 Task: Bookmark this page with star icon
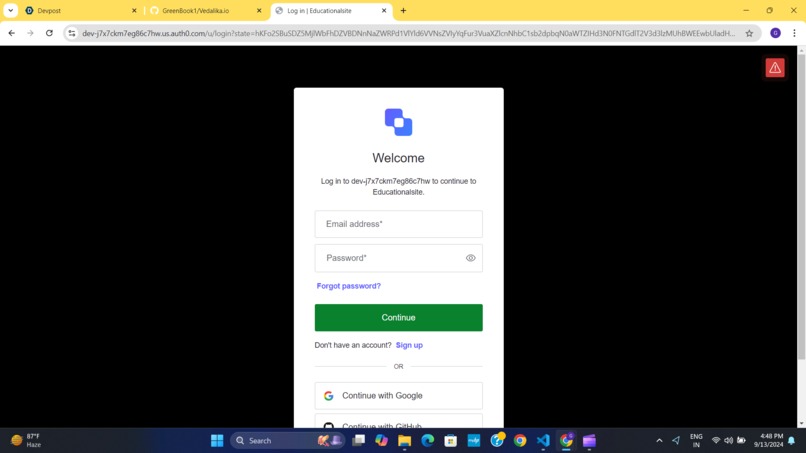pos(749,33)
